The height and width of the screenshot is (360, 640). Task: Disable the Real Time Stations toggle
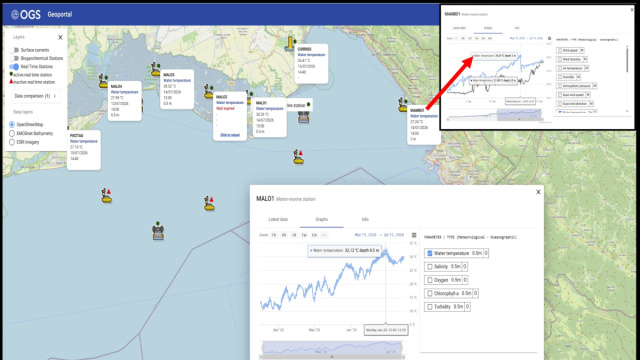point(14,67)
